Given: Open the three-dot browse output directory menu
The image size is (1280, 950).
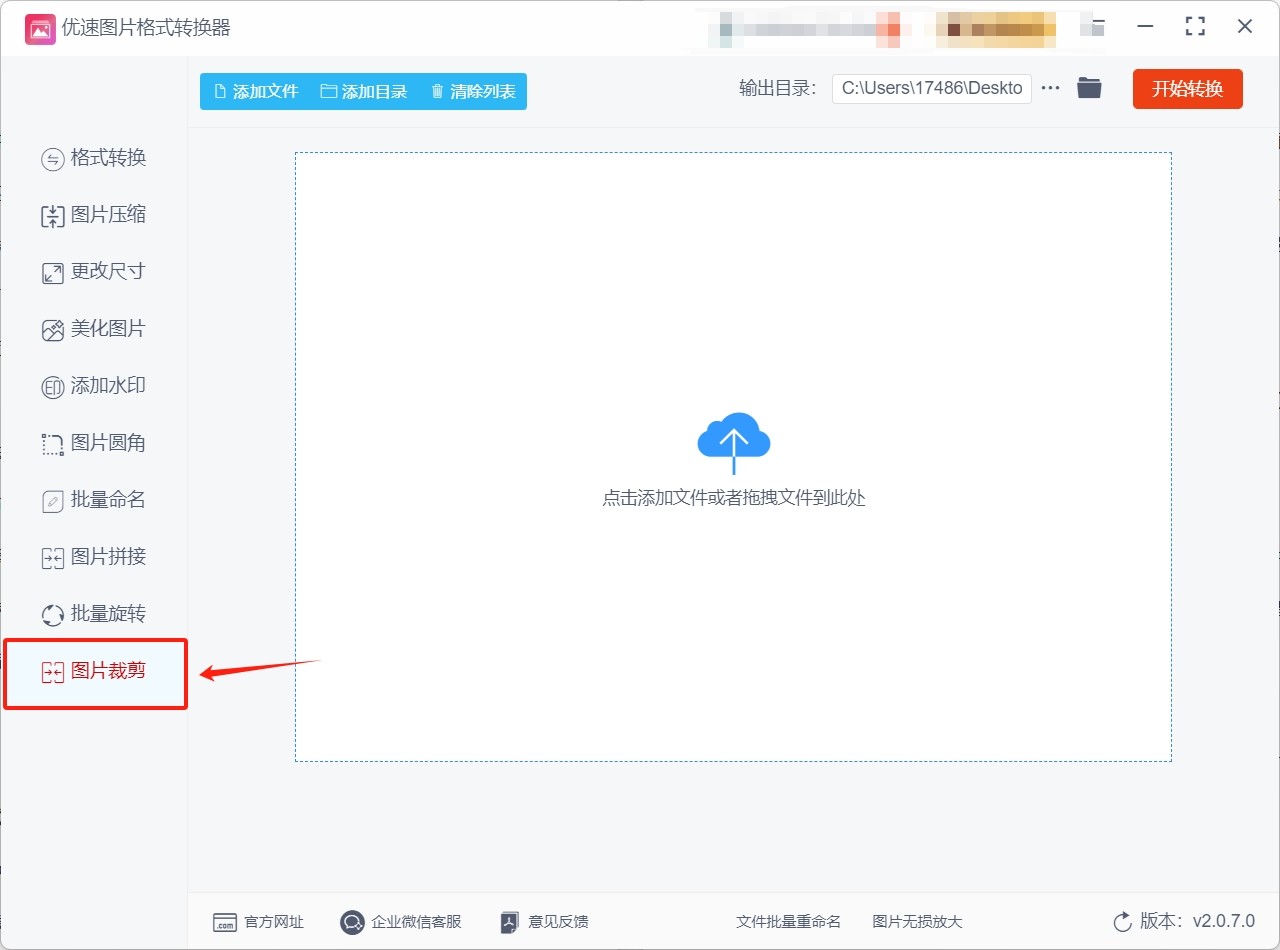Looking at the screenshot, I should point(1050,88).
